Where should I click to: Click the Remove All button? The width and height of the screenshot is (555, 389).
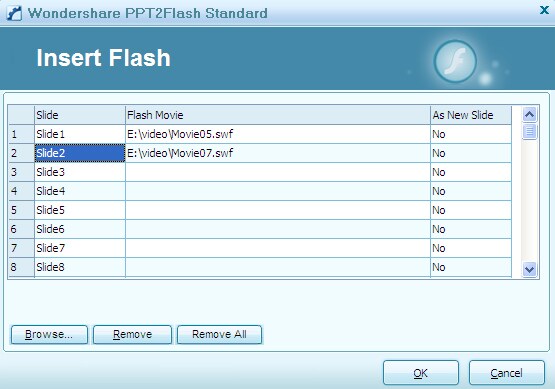click(219, 334)
